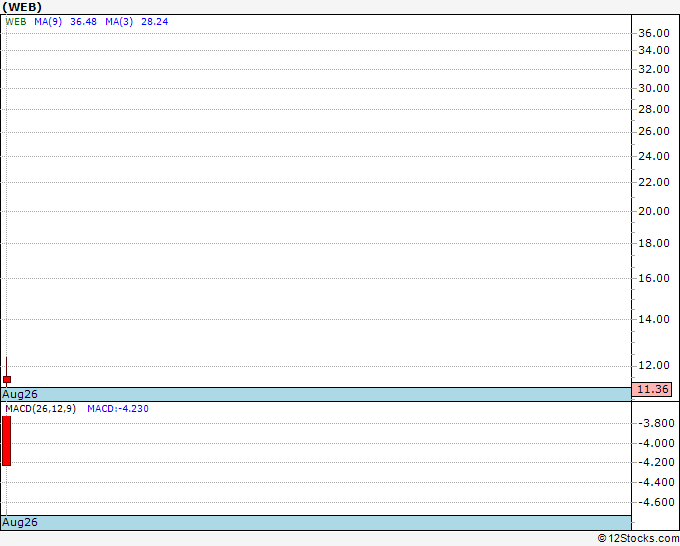Viewport: 680px width, 546px height.
Task: Click the red WEB candlestick body
Action: pyautogui.click(x=7, y=379)
